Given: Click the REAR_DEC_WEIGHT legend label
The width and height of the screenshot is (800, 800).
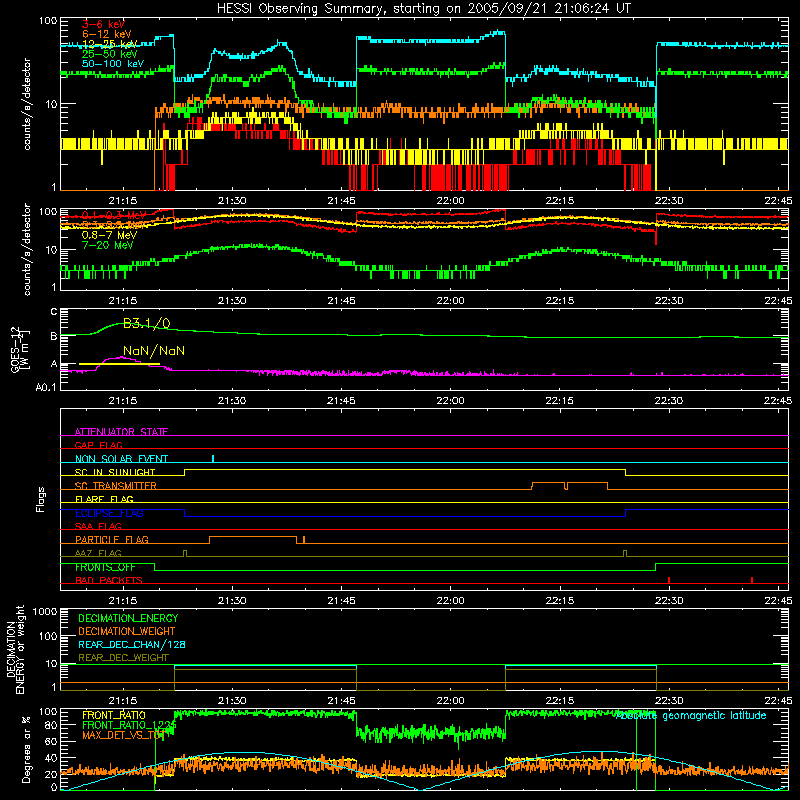Looking at the screenshot, I should [123, 658].
